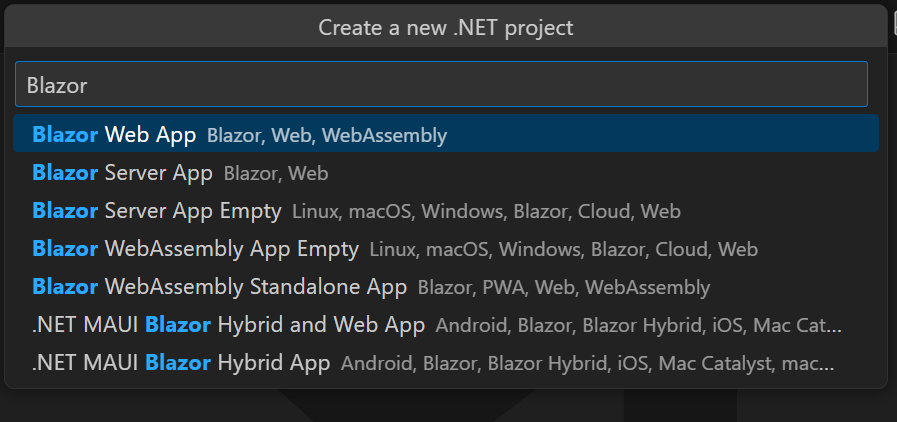
Task: Pick the .NET MAUI Blazor Hybrid App
Action: click(181, 363)
